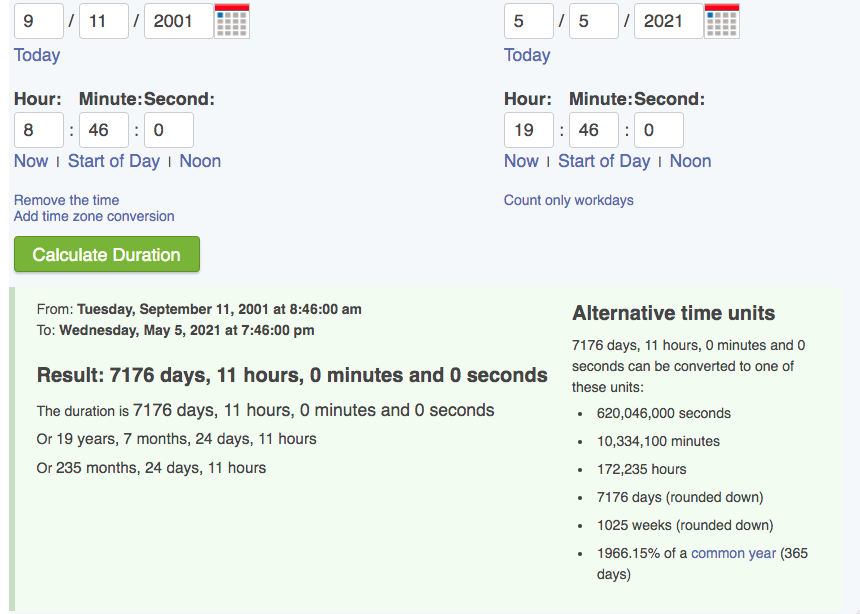Set end time with Noon link
Image resolution: width=860 pixels, height=614 pixels.
click(x=691, y=161)
